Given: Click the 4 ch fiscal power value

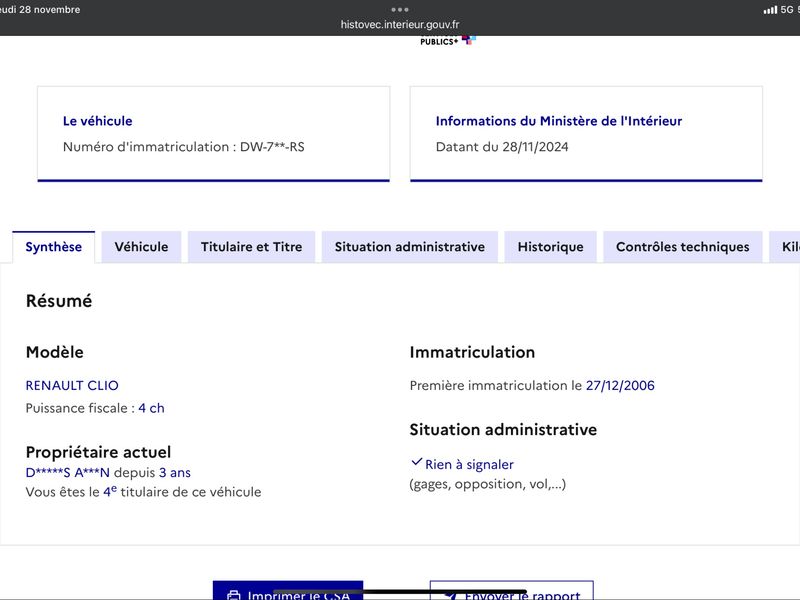Looking at the screenshot, I should pyautogui.click(x=152, y=408).
